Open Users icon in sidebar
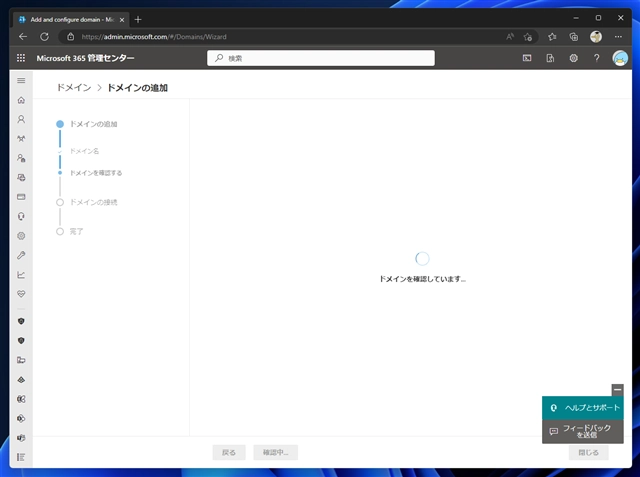The height and width of the screenshot is (477, 640). [21, 119]
